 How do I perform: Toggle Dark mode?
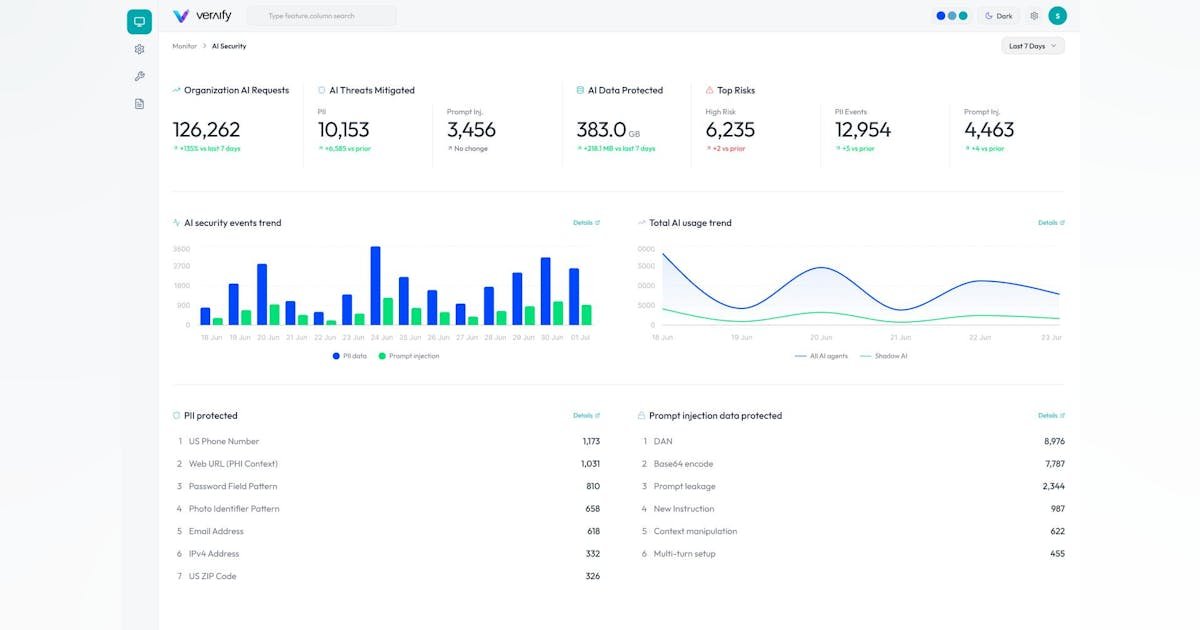999,16
